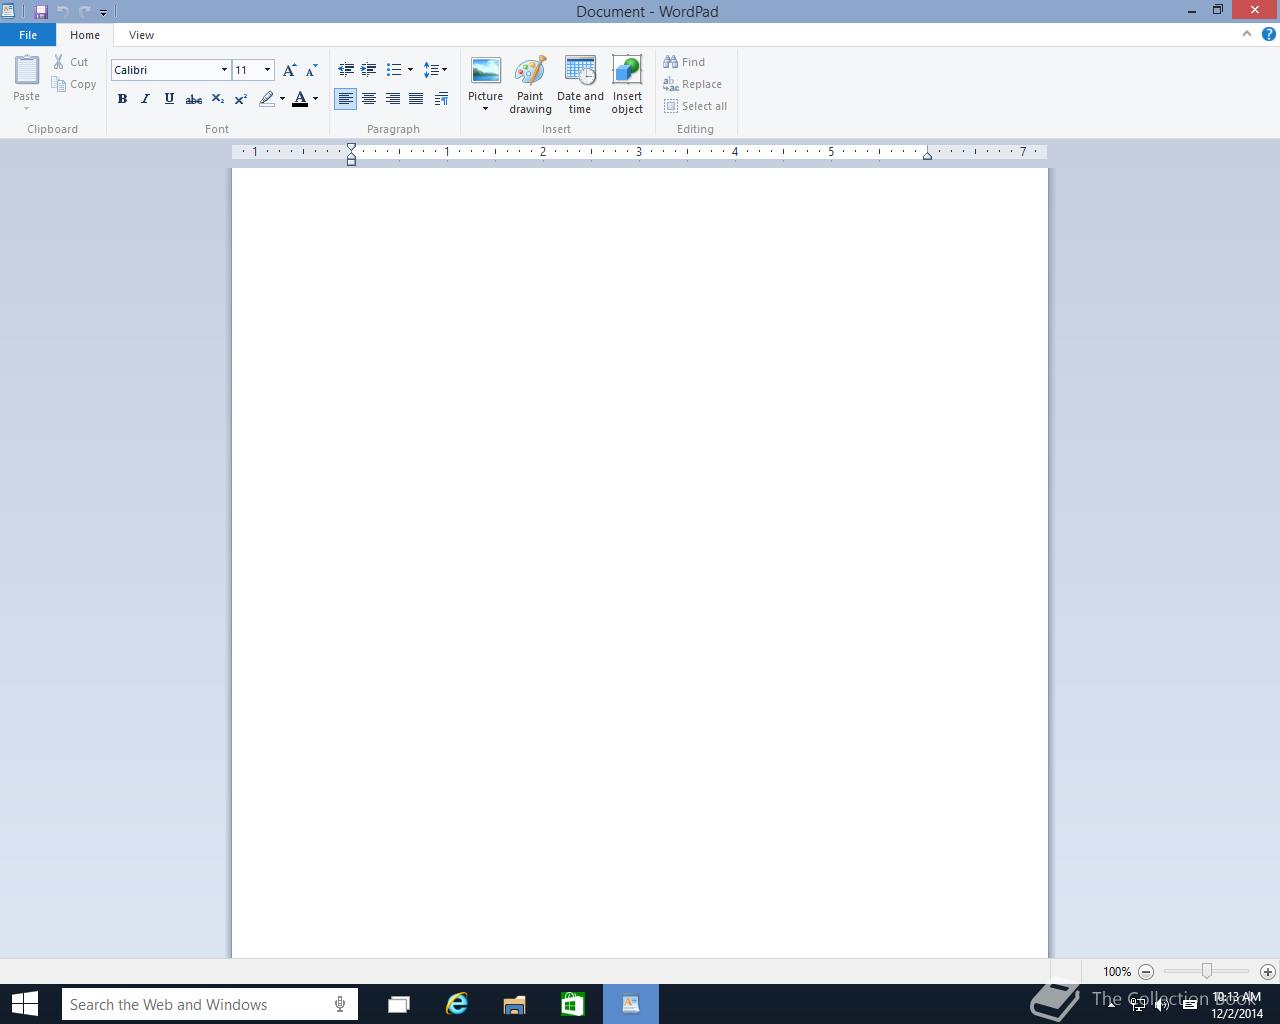1280x1024 pixels.
Task: Click the Replace button
Action: pos(692,84)
